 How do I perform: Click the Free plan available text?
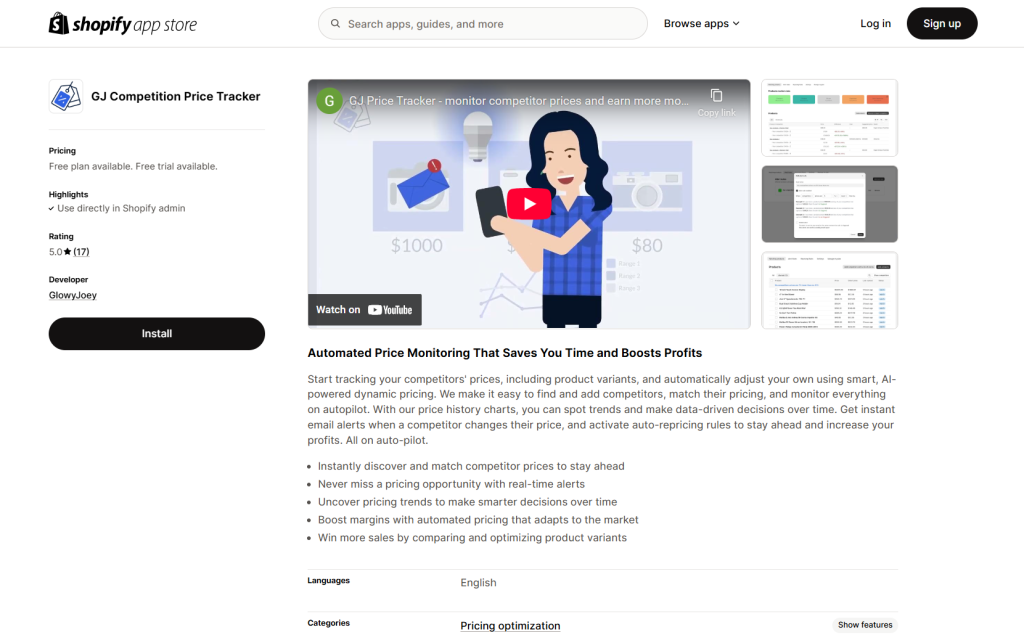(133, 166)
